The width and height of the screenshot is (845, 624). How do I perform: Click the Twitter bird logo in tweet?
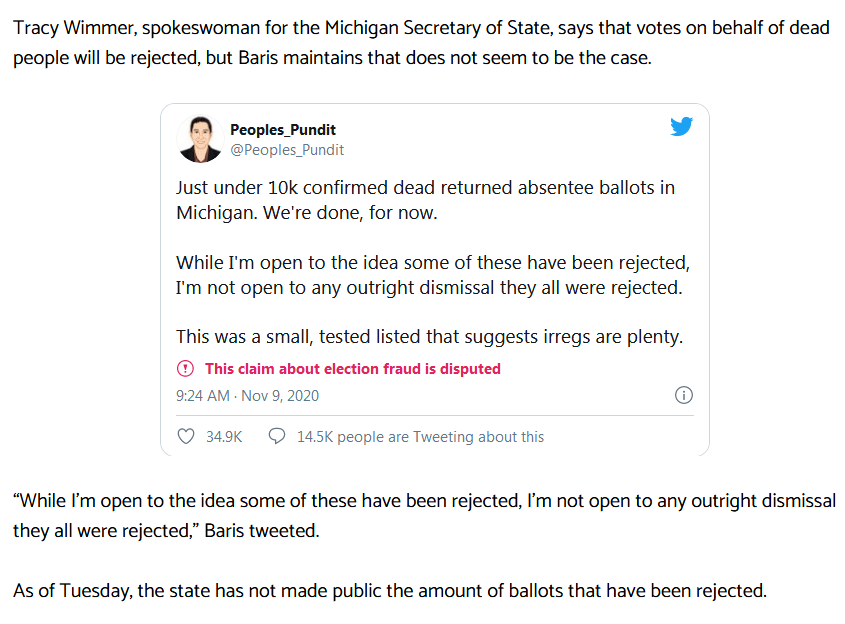point(681,127)
